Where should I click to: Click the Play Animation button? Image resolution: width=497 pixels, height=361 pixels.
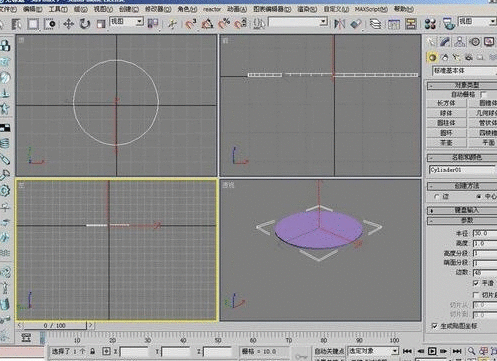[432, 351]
